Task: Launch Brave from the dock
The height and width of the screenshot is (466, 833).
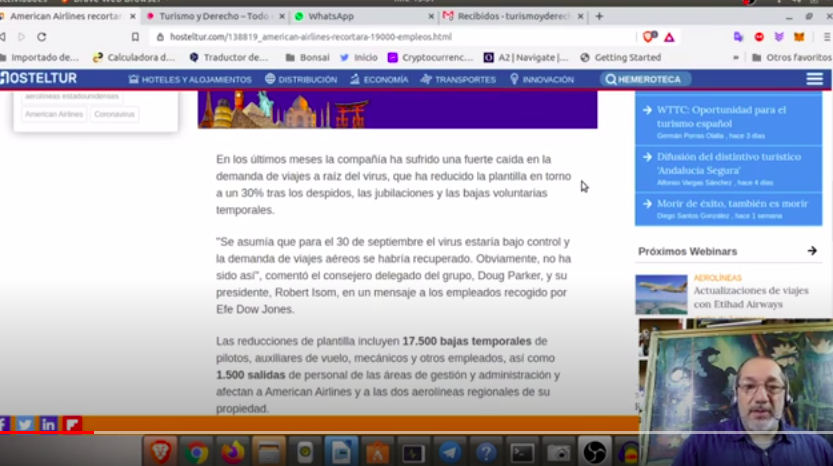Action: (x=160, y=452)
